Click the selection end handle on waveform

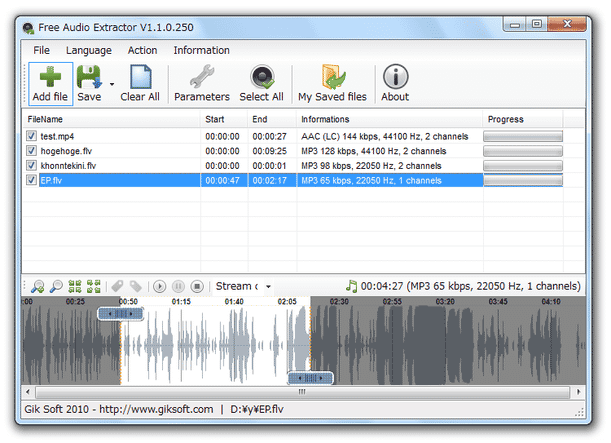pos(310,378)
